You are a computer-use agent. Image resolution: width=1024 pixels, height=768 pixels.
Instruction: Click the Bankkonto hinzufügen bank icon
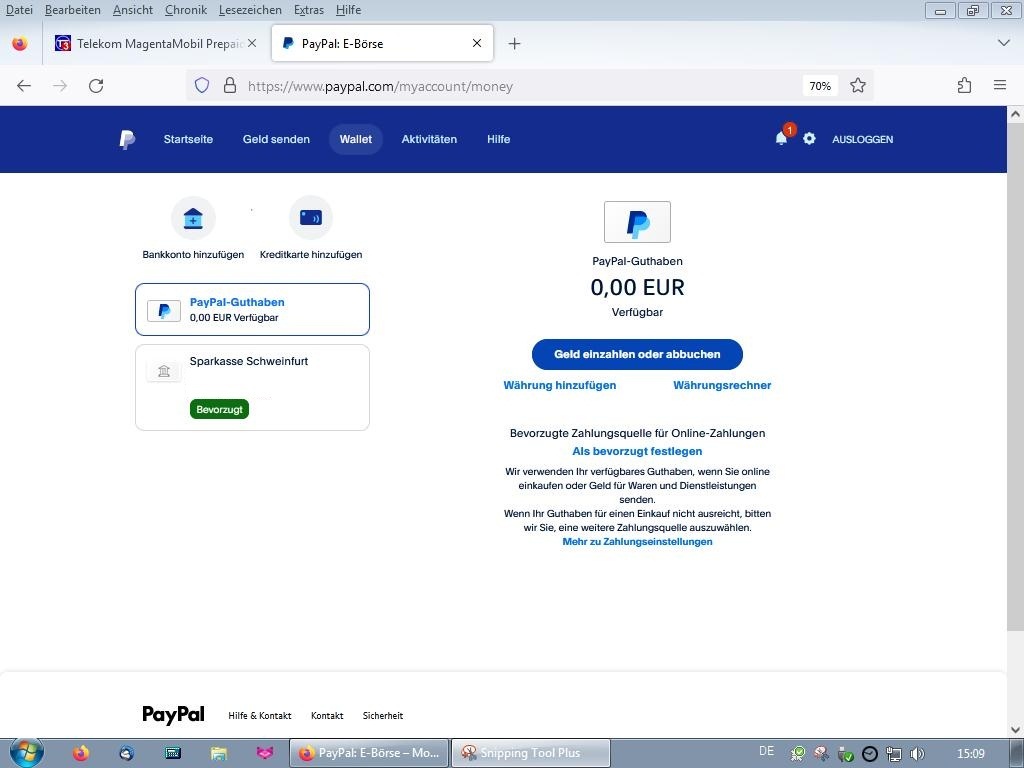[x=193, y=217]
